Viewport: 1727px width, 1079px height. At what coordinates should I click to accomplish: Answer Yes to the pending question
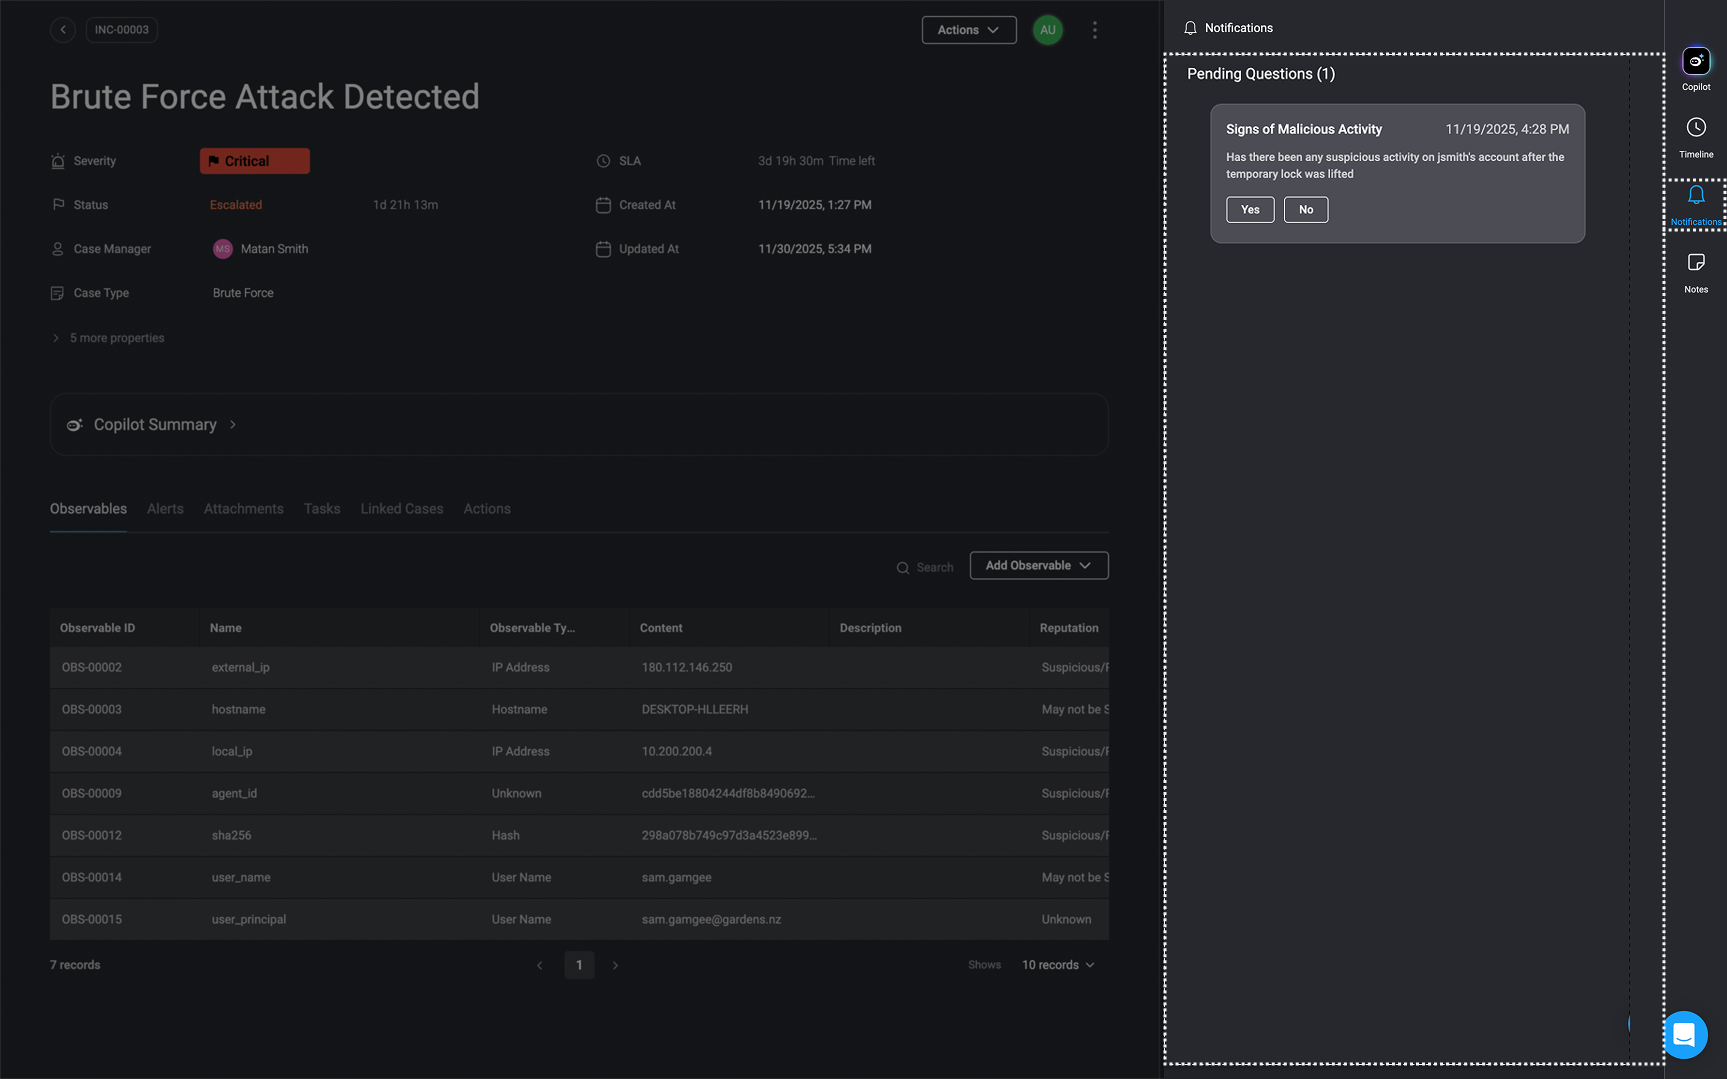point(1249,210)
